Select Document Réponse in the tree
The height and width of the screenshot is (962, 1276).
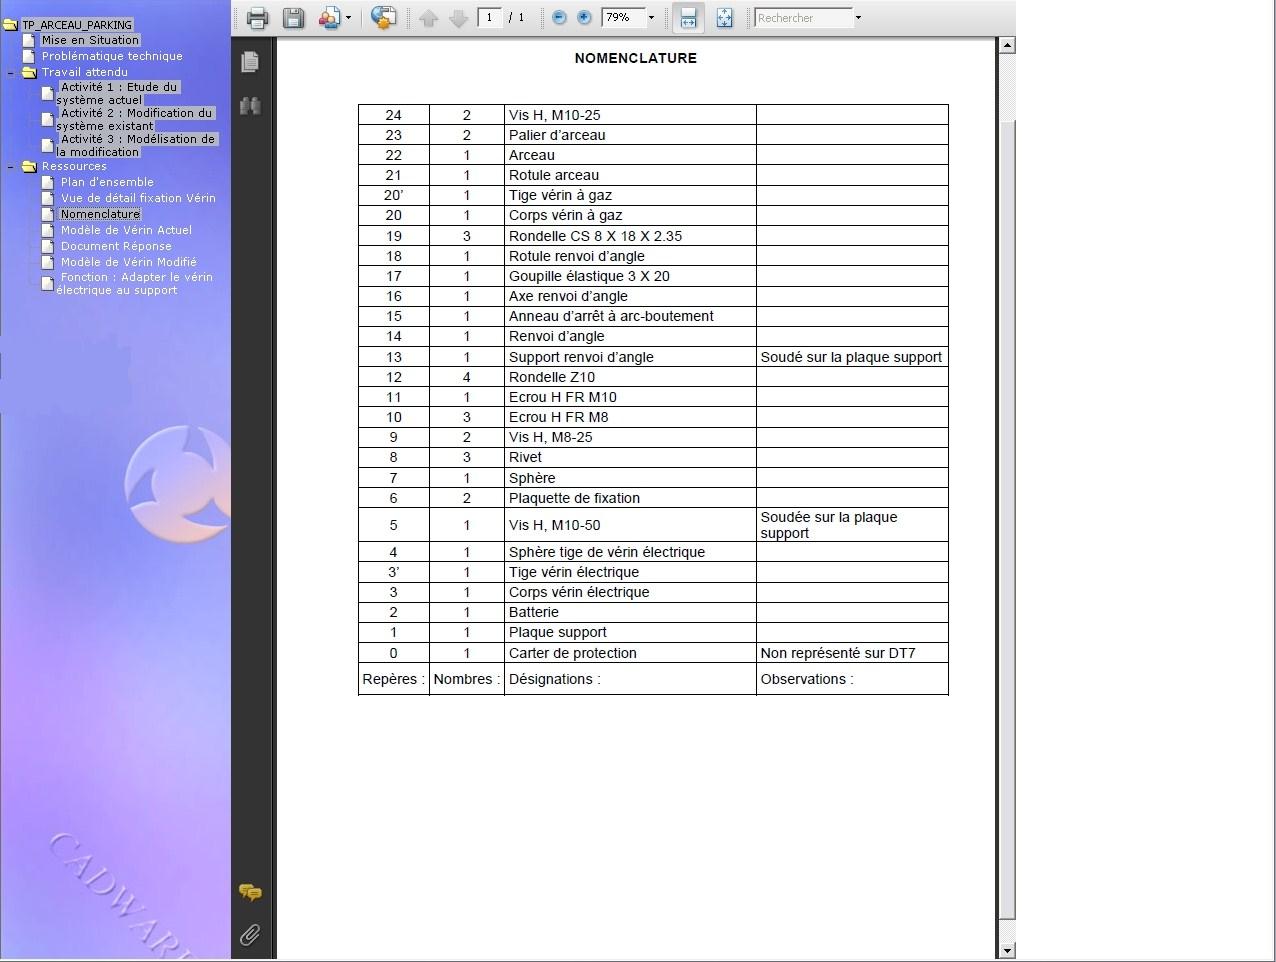click(x=115, y=246)
